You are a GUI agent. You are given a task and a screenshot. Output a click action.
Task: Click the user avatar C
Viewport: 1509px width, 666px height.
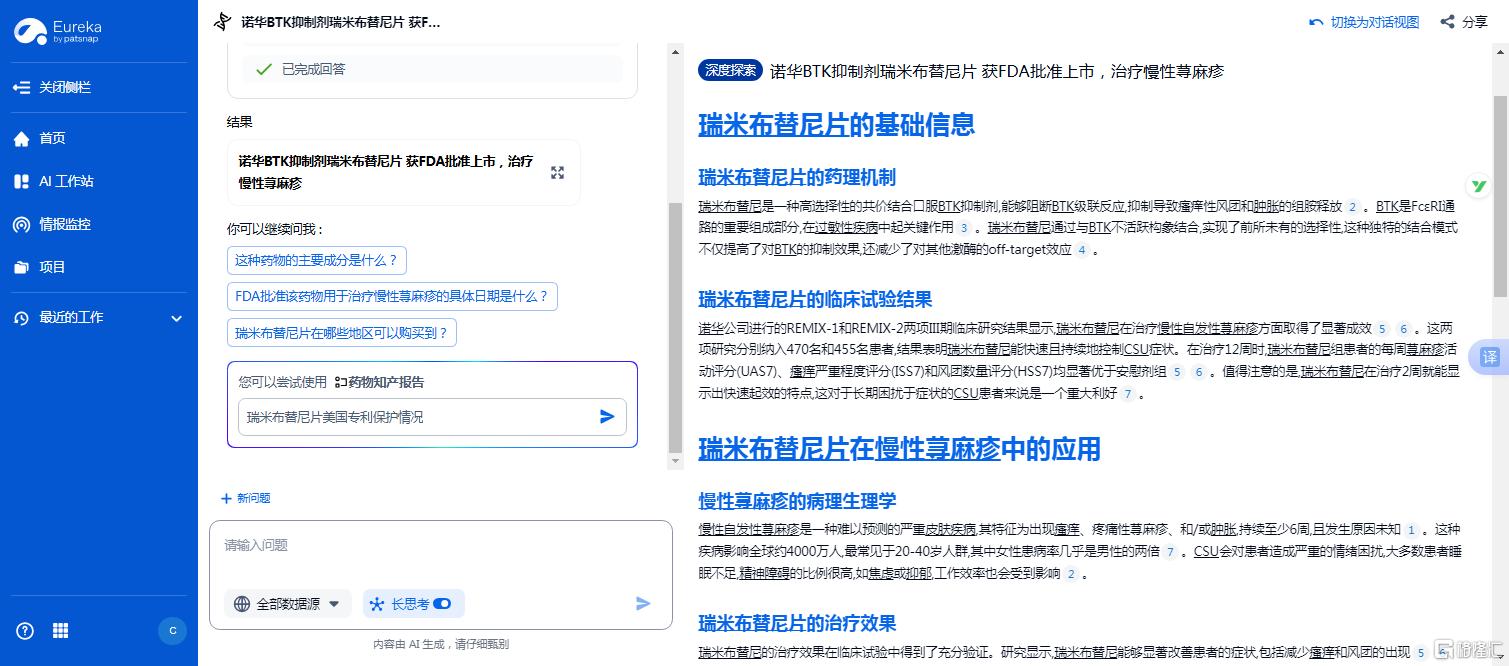pyautogui.click(x=172, y=630)
